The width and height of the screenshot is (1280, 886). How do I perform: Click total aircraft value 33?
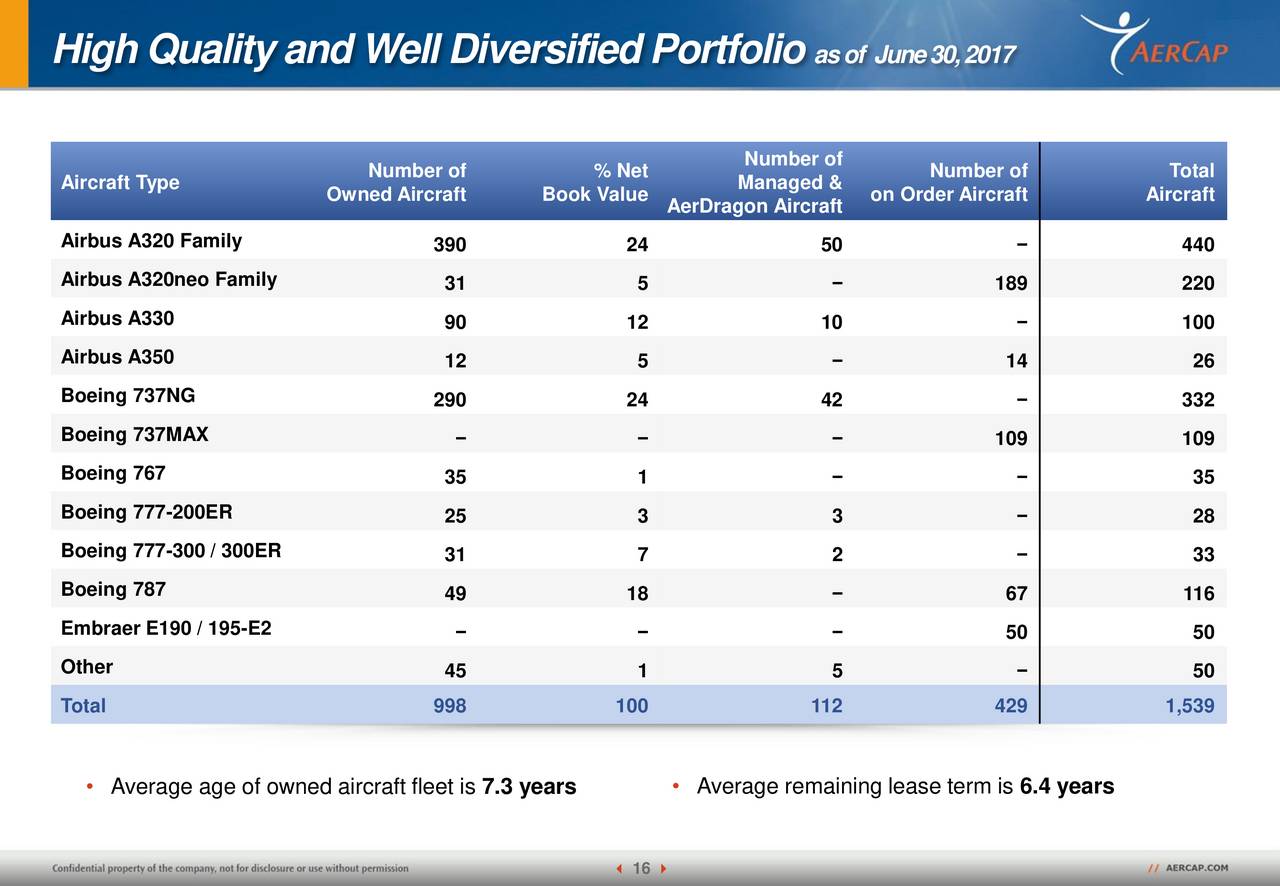[x=1203, y=555]
